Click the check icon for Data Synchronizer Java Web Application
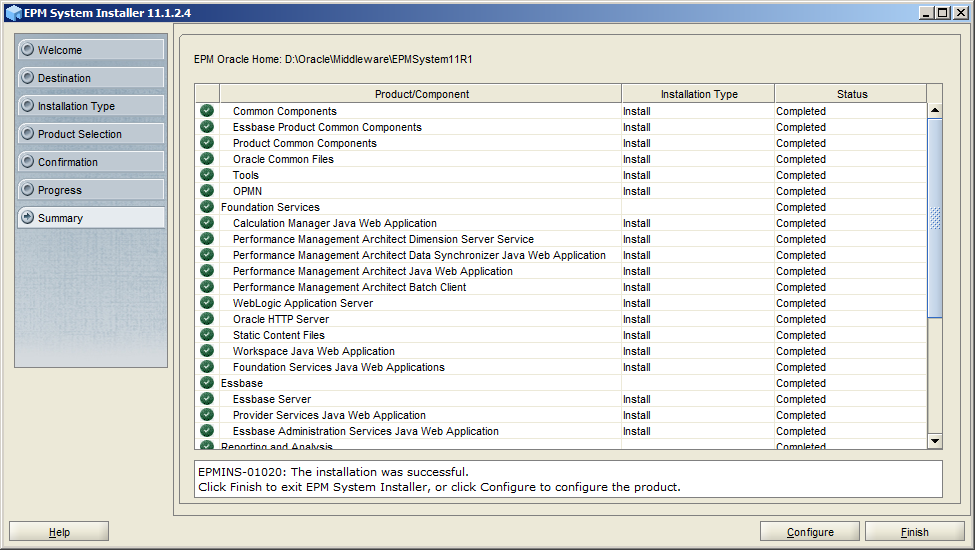Image resolution: width=975 pixels, height=550 pixels. pyautogui.click(x=207, y=255)
